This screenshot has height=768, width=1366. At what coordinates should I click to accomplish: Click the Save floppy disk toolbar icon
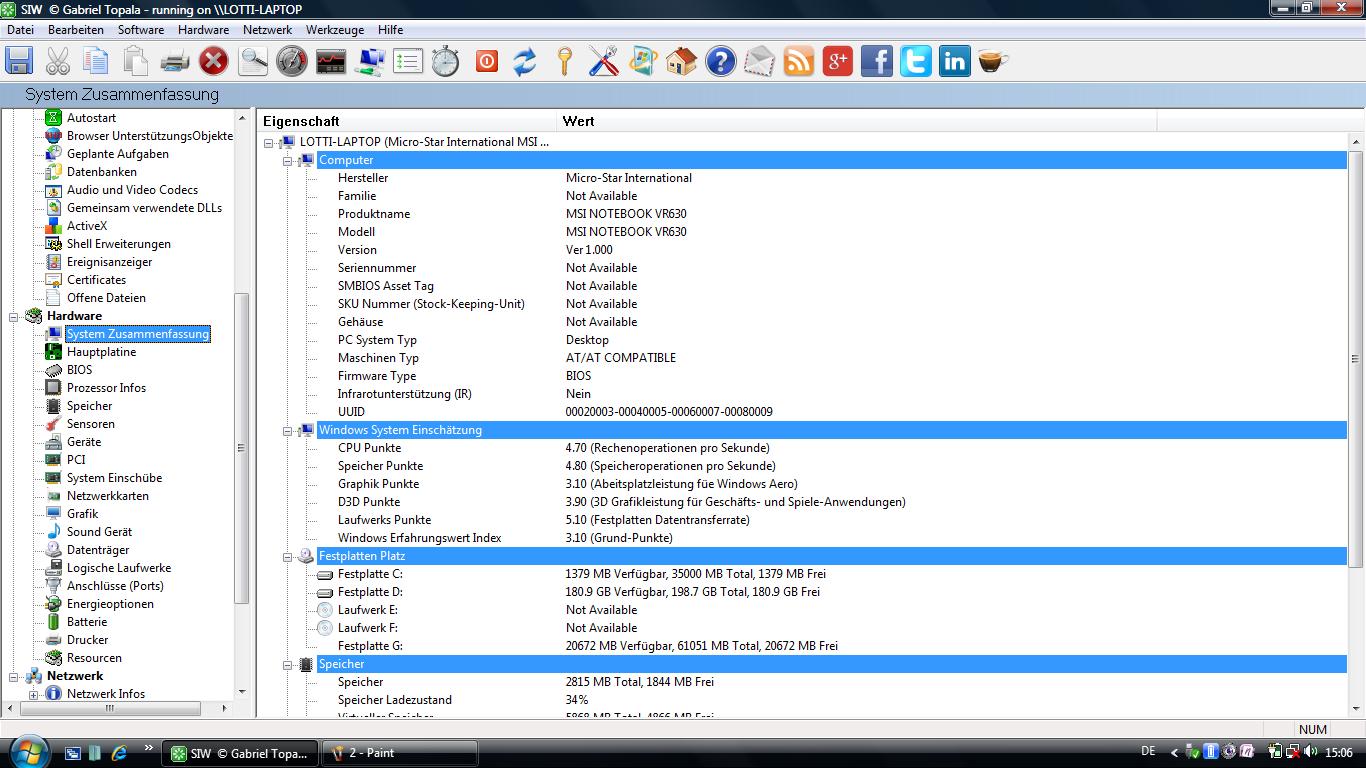click(19, 61)
